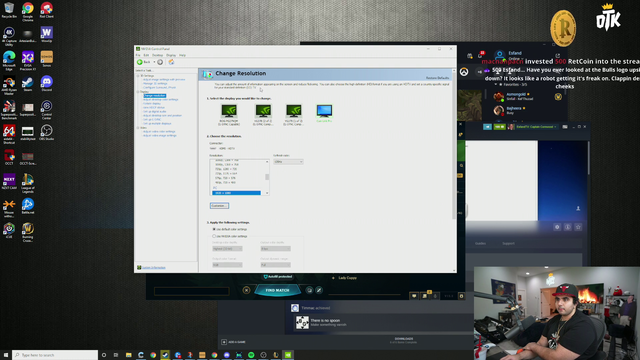Select the blue-screen fourth display icon
The height and width of the screenshot is (360, 640).
(x=324, y=111)
